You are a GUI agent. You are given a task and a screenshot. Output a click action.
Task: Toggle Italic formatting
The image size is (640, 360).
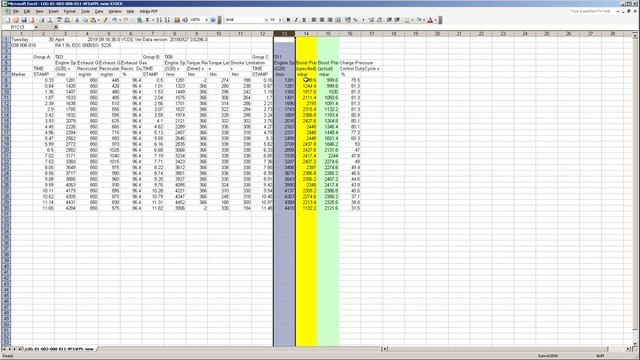click(296, 20)
